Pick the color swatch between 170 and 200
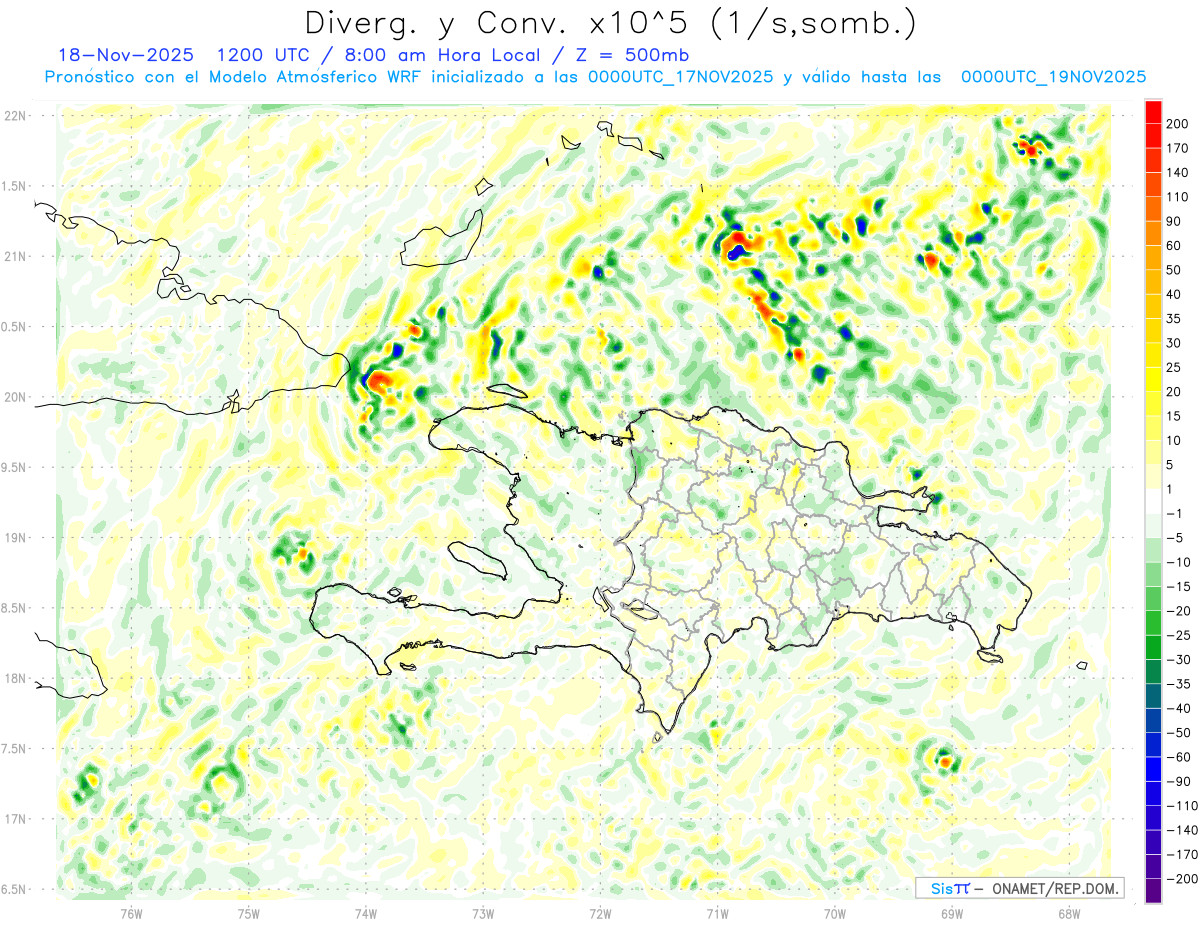This screenshot has width=1200, height=927. pyautogui.click(x=1154, y=136)
